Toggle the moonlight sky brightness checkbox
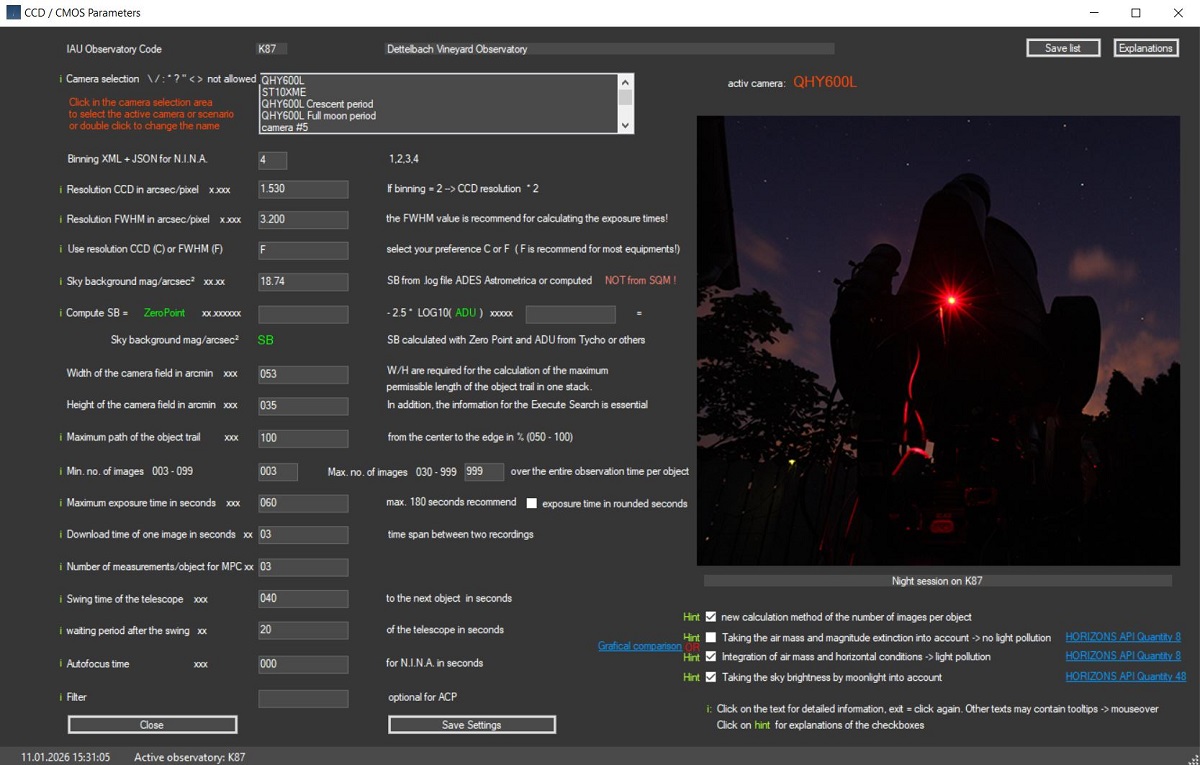This screenshot has height=765, width=1200. tap(711, 677)
